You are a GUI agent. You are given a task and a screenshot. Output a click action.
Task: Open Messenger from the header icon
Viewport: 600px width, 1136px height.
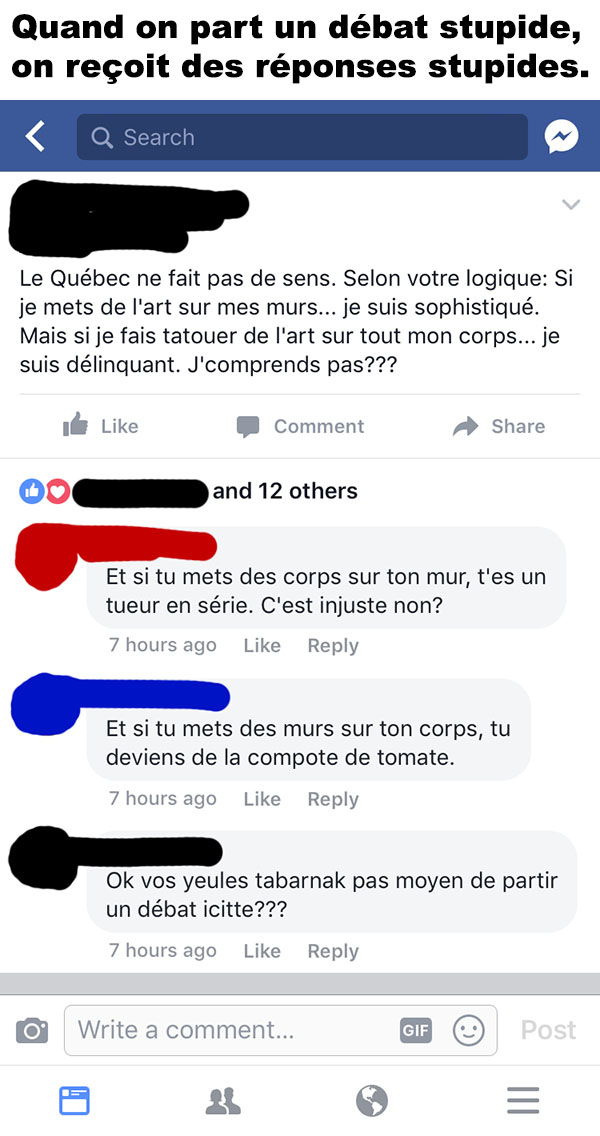point(562,136)
